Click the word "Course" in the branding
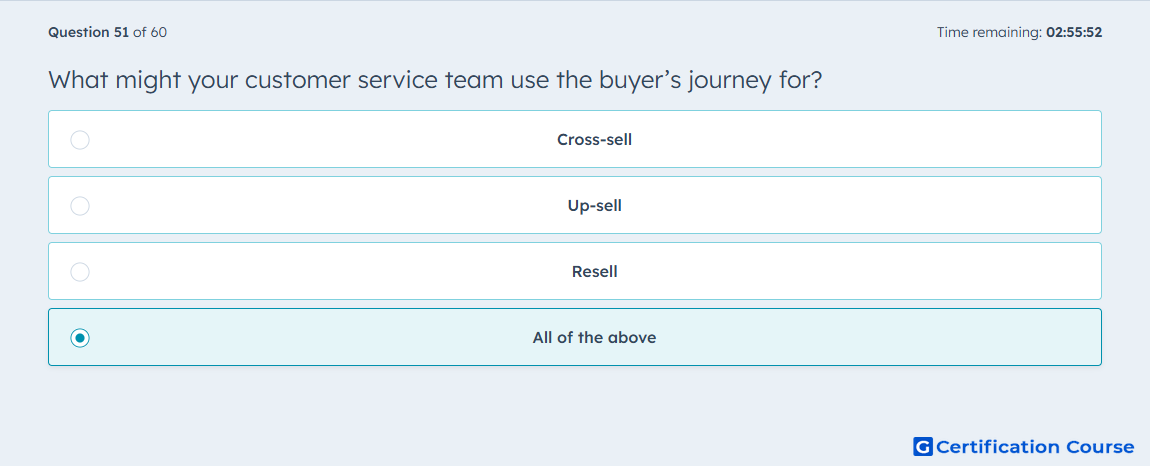The image size is (1150, 466). tap(1100, 447)
